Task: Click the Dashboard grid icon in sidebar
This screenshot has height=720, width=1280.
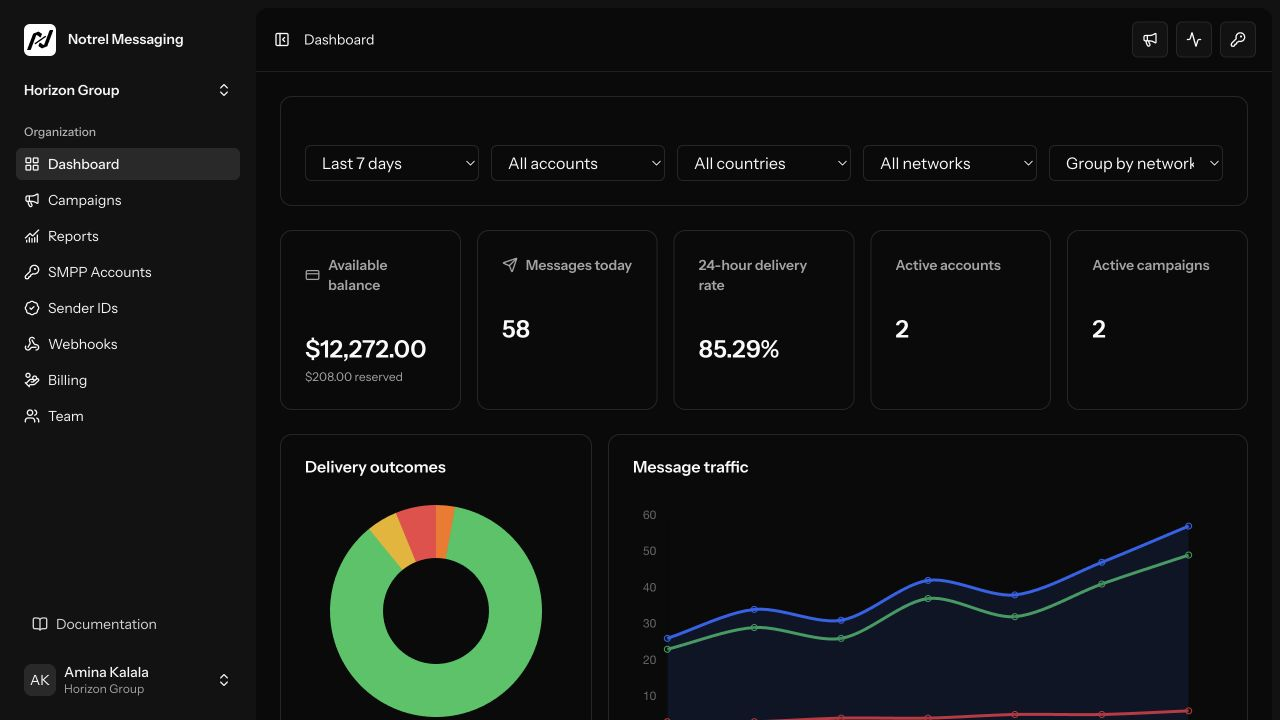Action: click(32, 164)
